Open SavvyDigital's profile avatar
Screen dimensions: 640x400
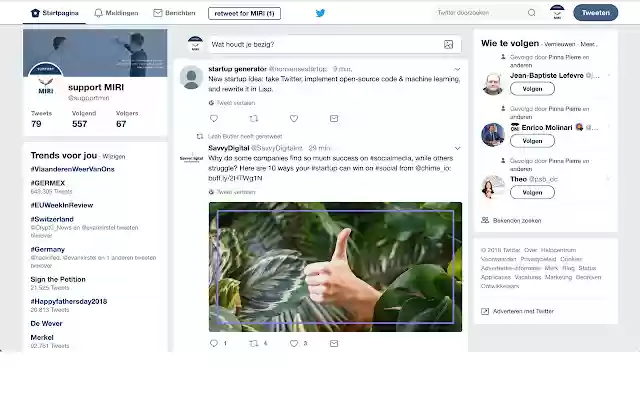pos(191,158)
